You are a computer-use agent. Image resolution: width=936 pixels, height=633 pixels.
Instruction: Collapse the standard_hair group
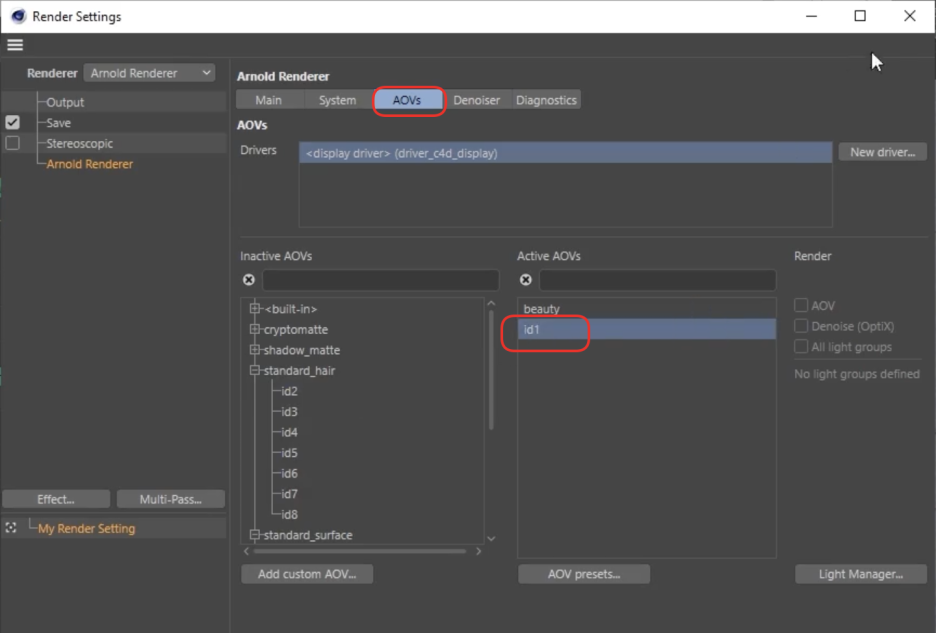(x=255, y=370)
